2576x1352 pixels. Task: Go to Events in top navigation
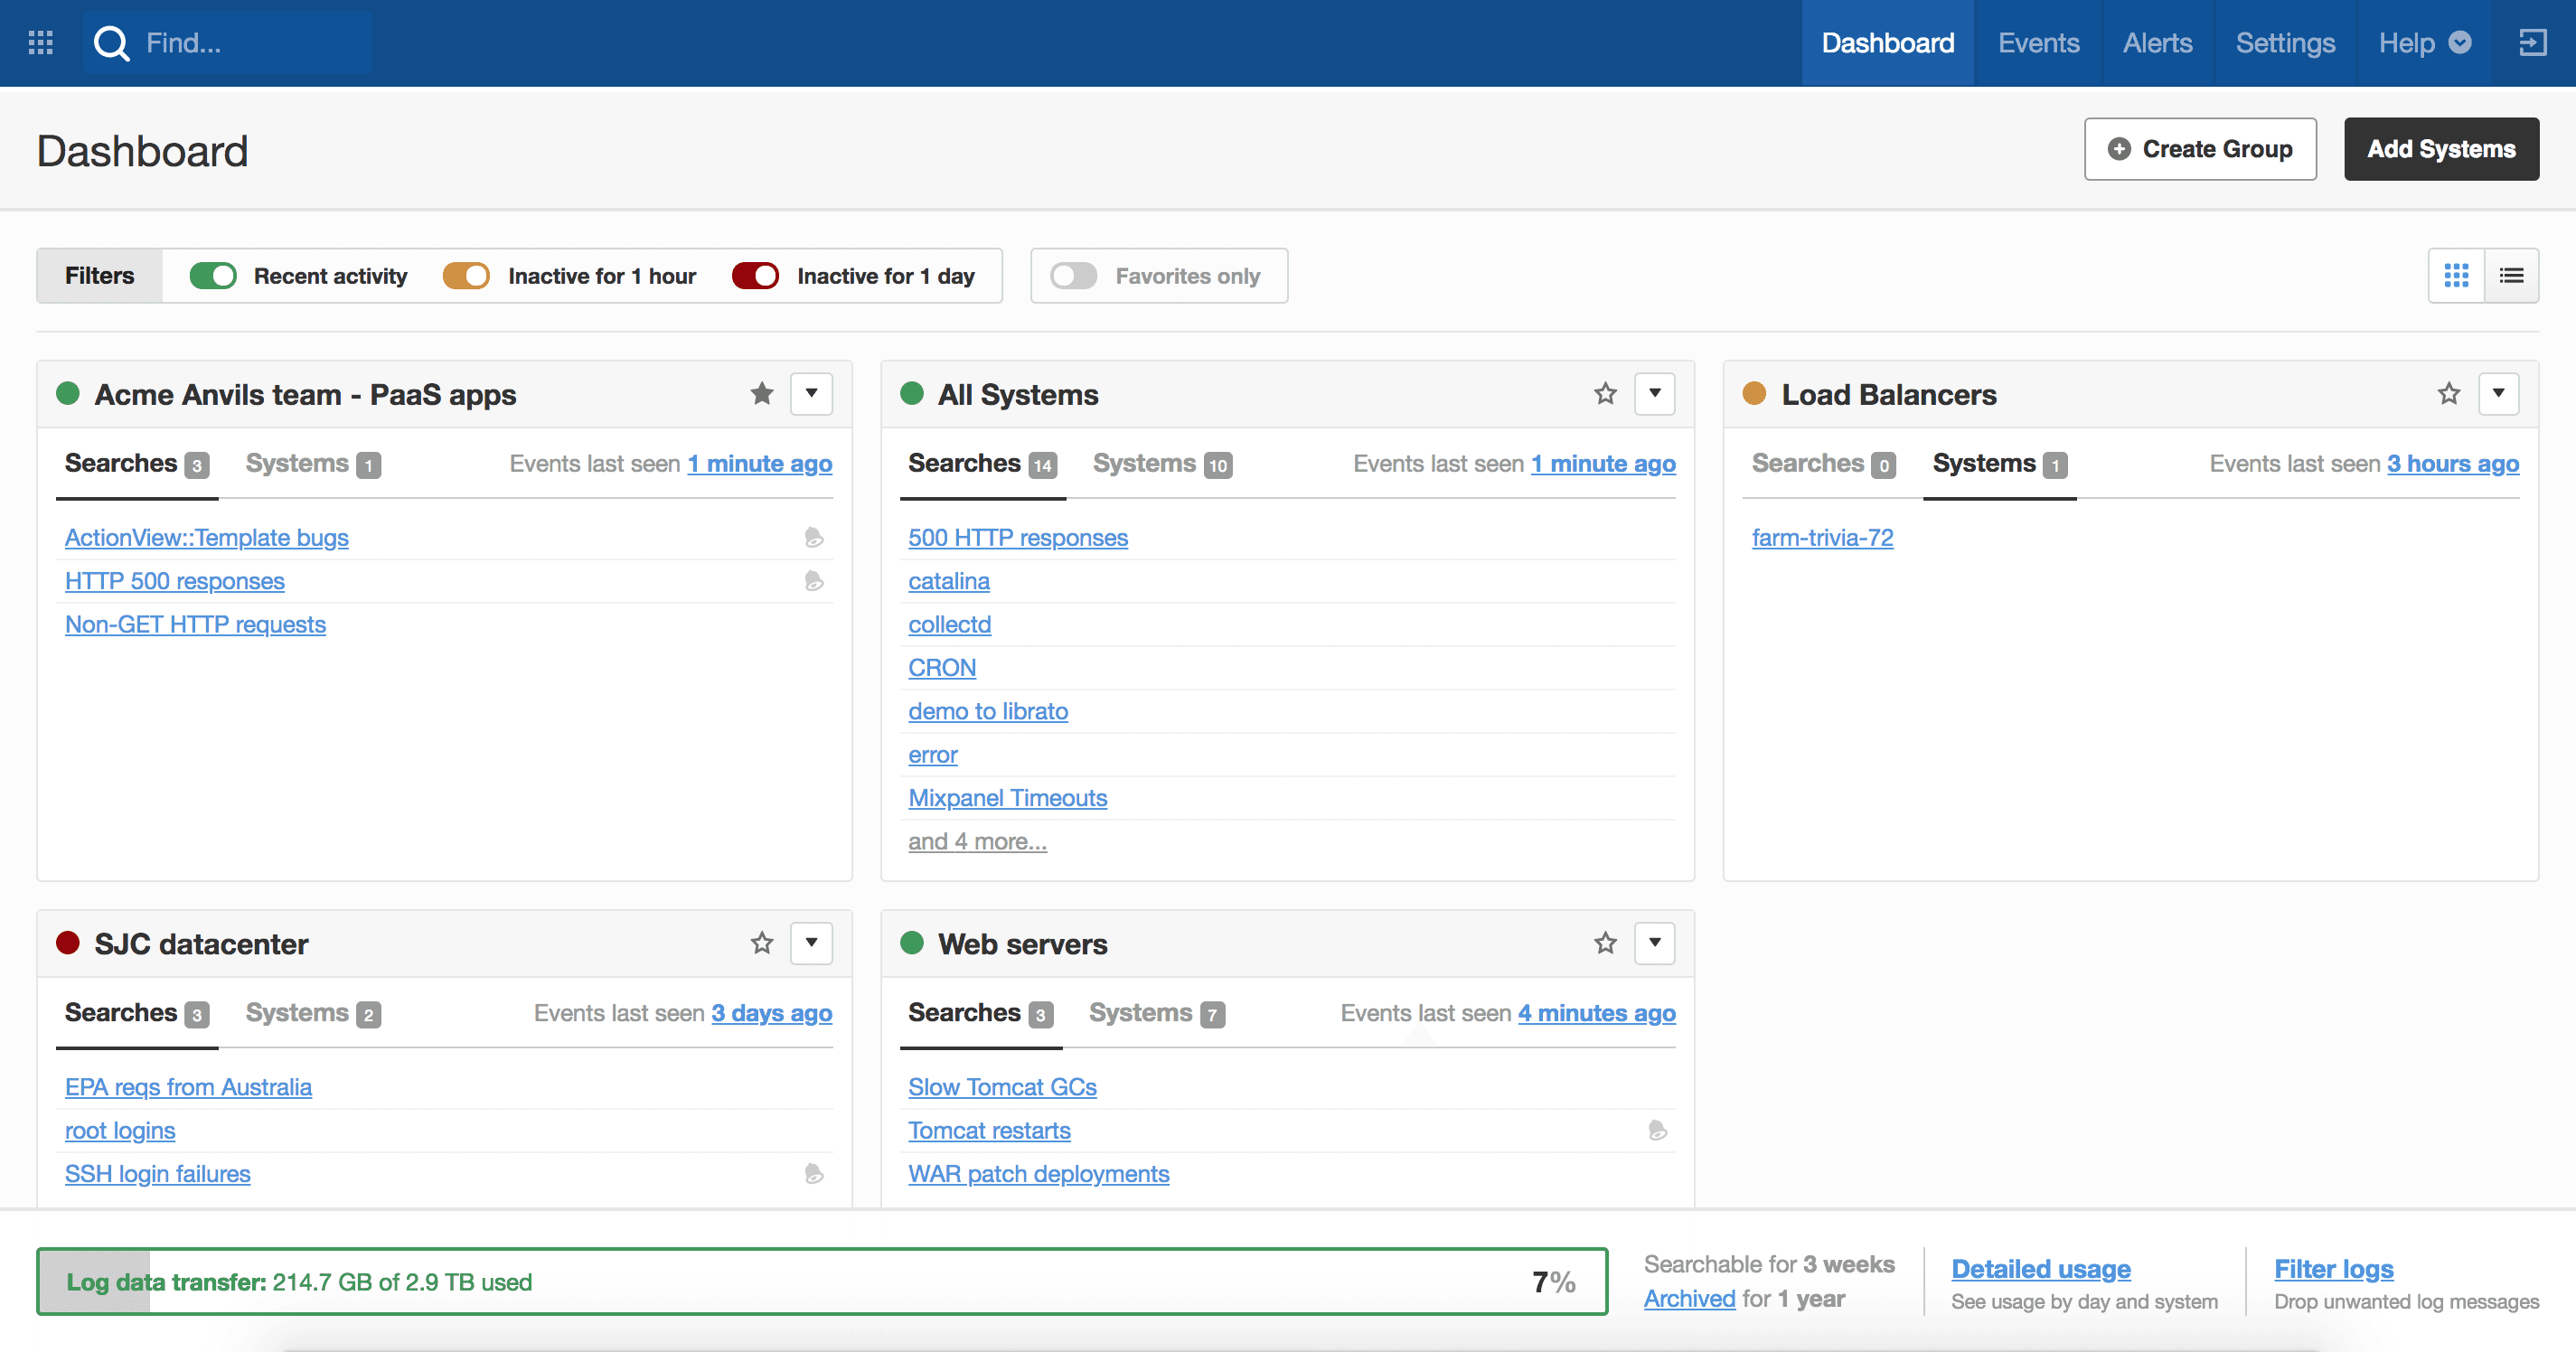2038,43
